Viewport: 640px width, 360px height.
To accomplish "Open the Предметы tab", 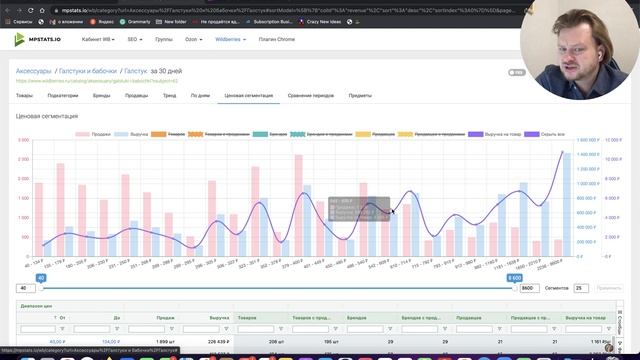I will (360, 96).
